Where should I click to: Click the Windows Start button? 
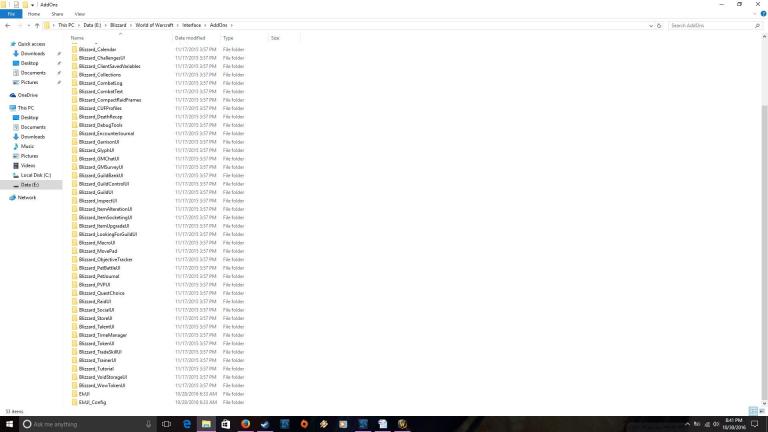pos(8,423)
